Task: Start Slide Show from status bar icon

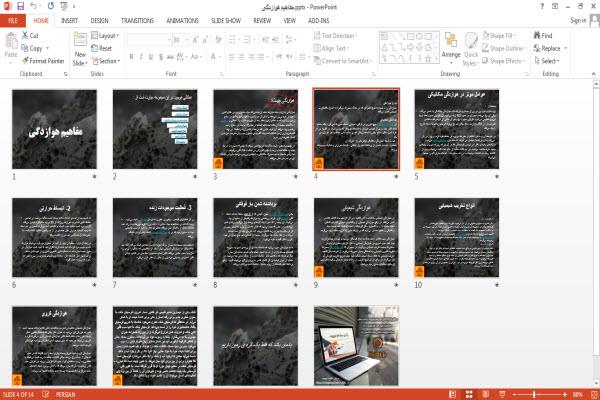Action: click(x=502, y=394)
